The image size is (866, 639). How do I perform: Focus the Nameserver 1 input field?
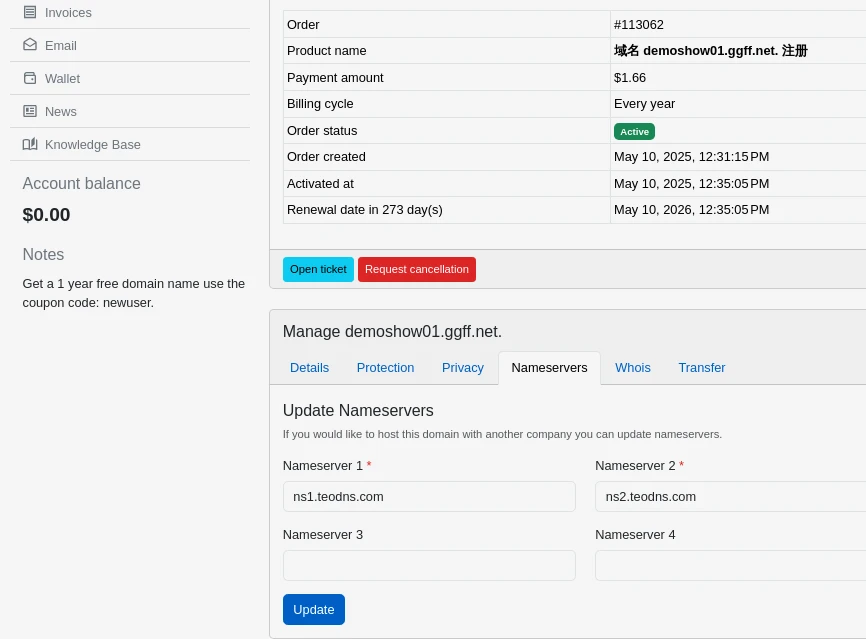(429, 496)
